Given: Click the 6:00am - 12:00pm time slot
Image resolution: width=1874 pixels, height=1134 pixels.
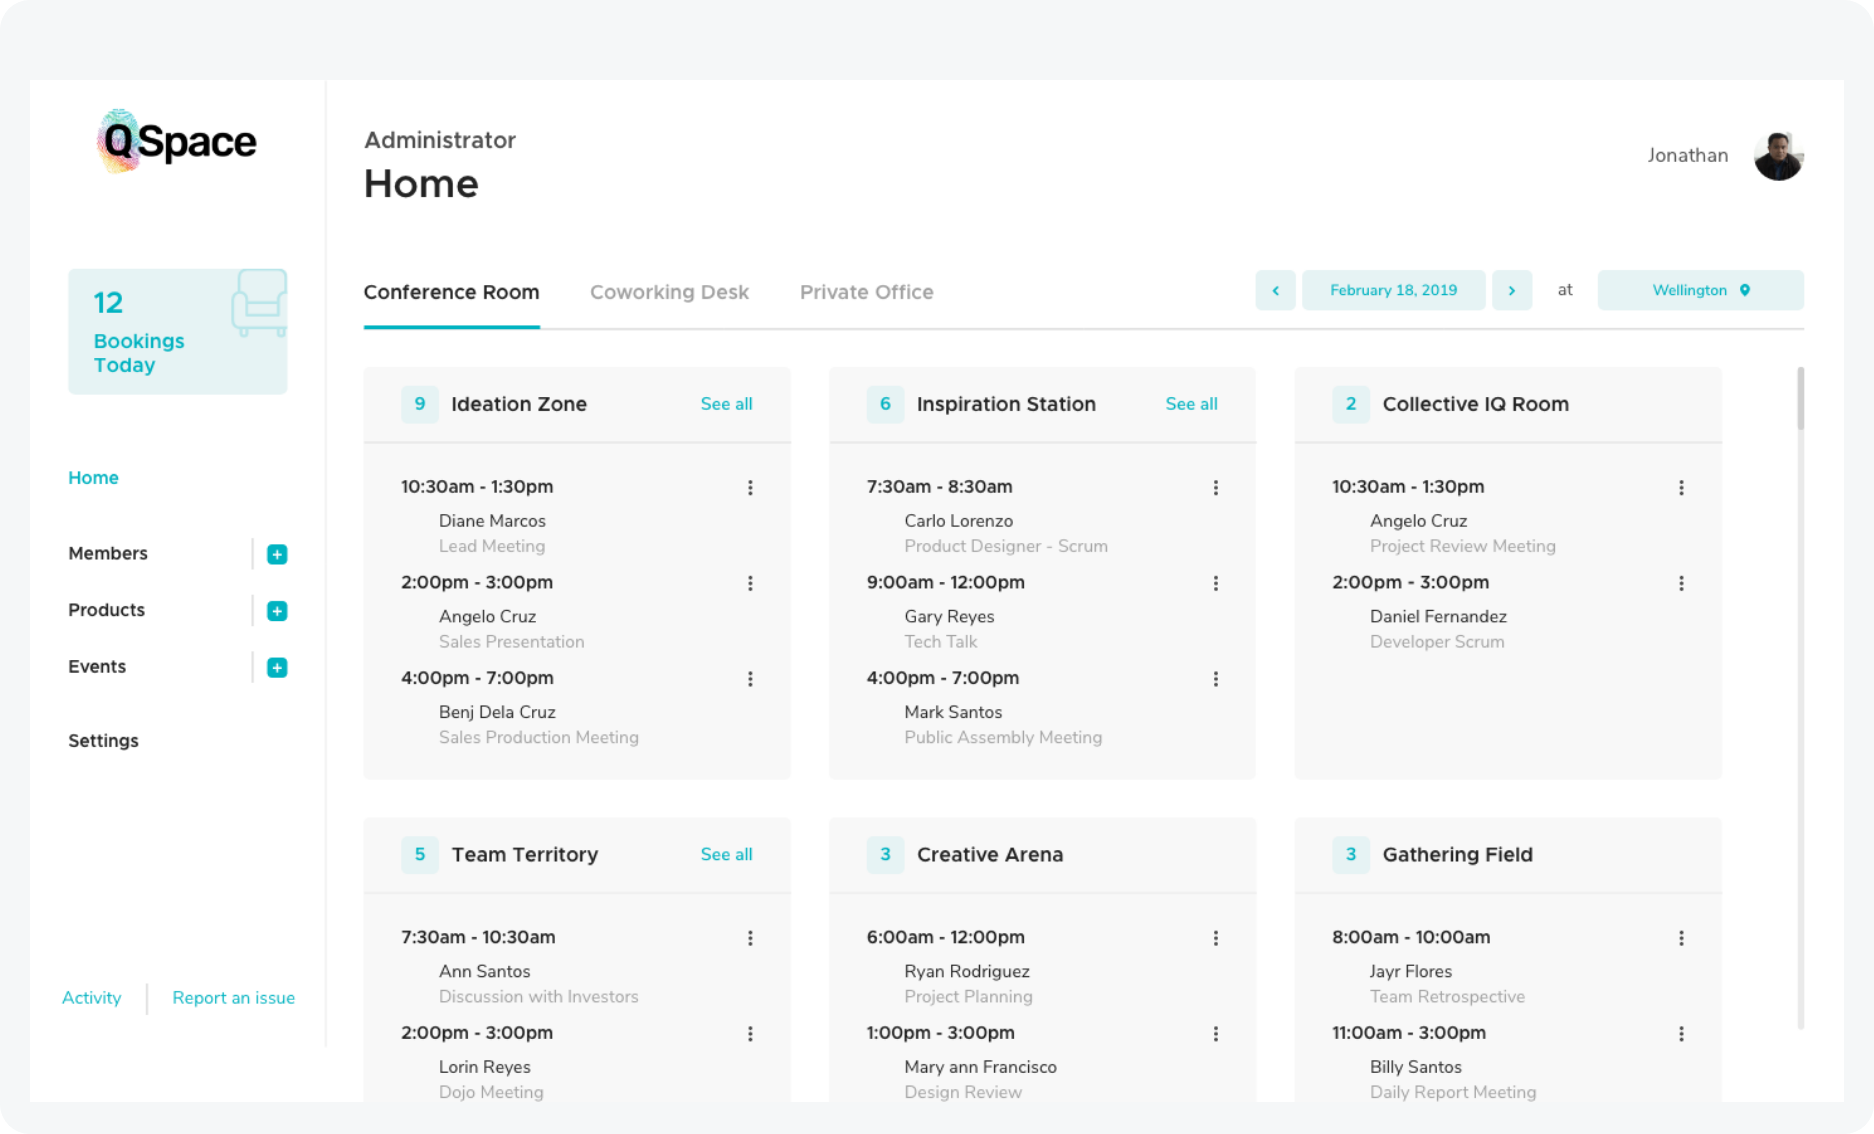Looking at the screenshot, I should [x=945, y=937].
